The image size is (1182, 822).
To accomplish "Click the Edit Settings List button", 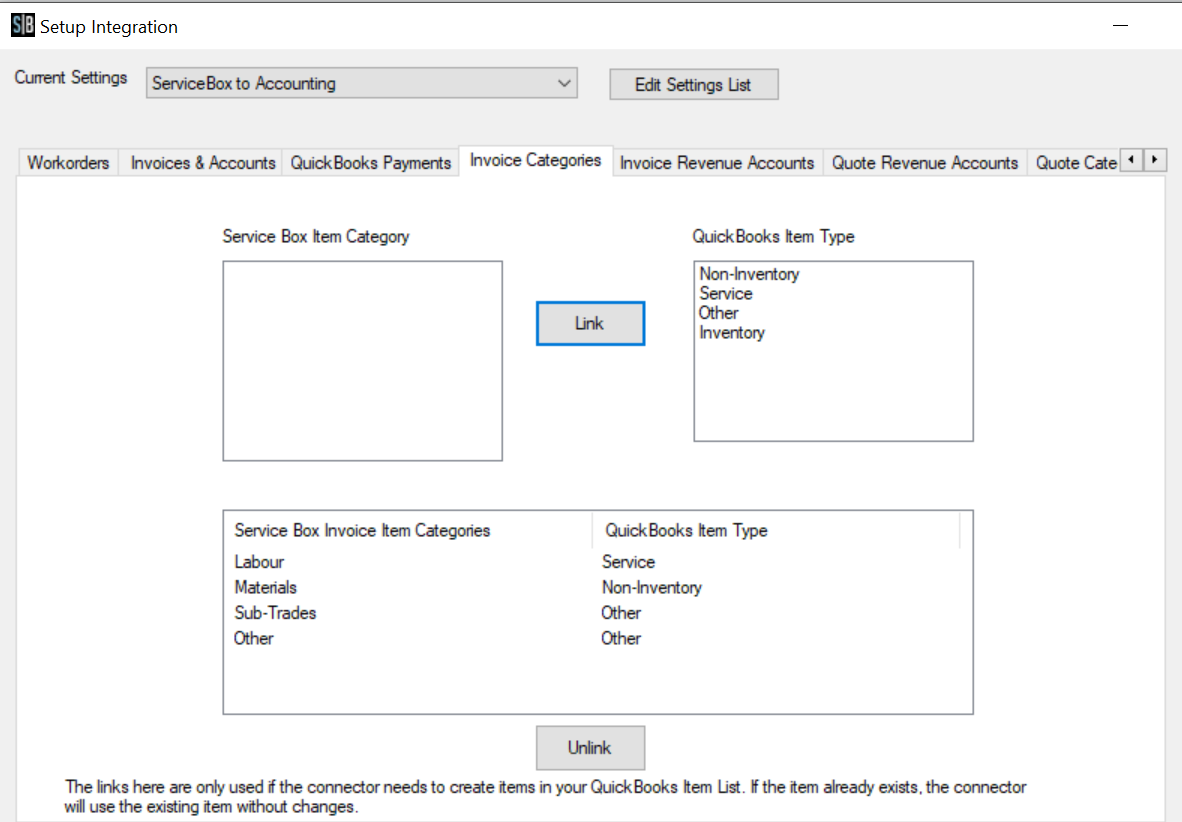I will tap(694, 84).
